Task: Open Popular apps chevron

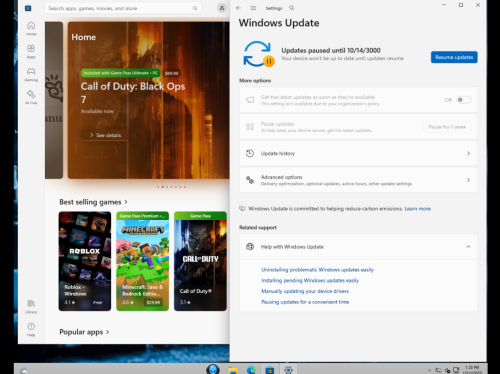Action: point(108,332)
